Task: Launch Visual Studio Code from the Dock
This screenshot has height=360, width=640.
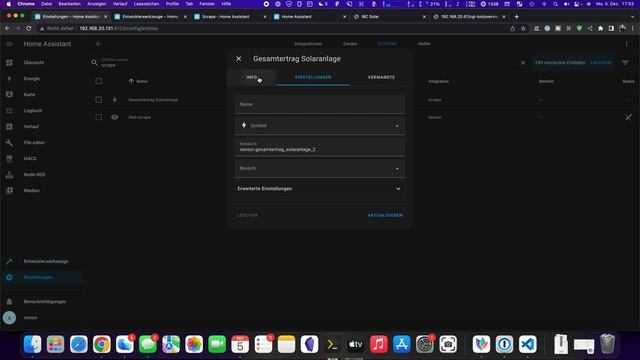Action: (527, 344)
